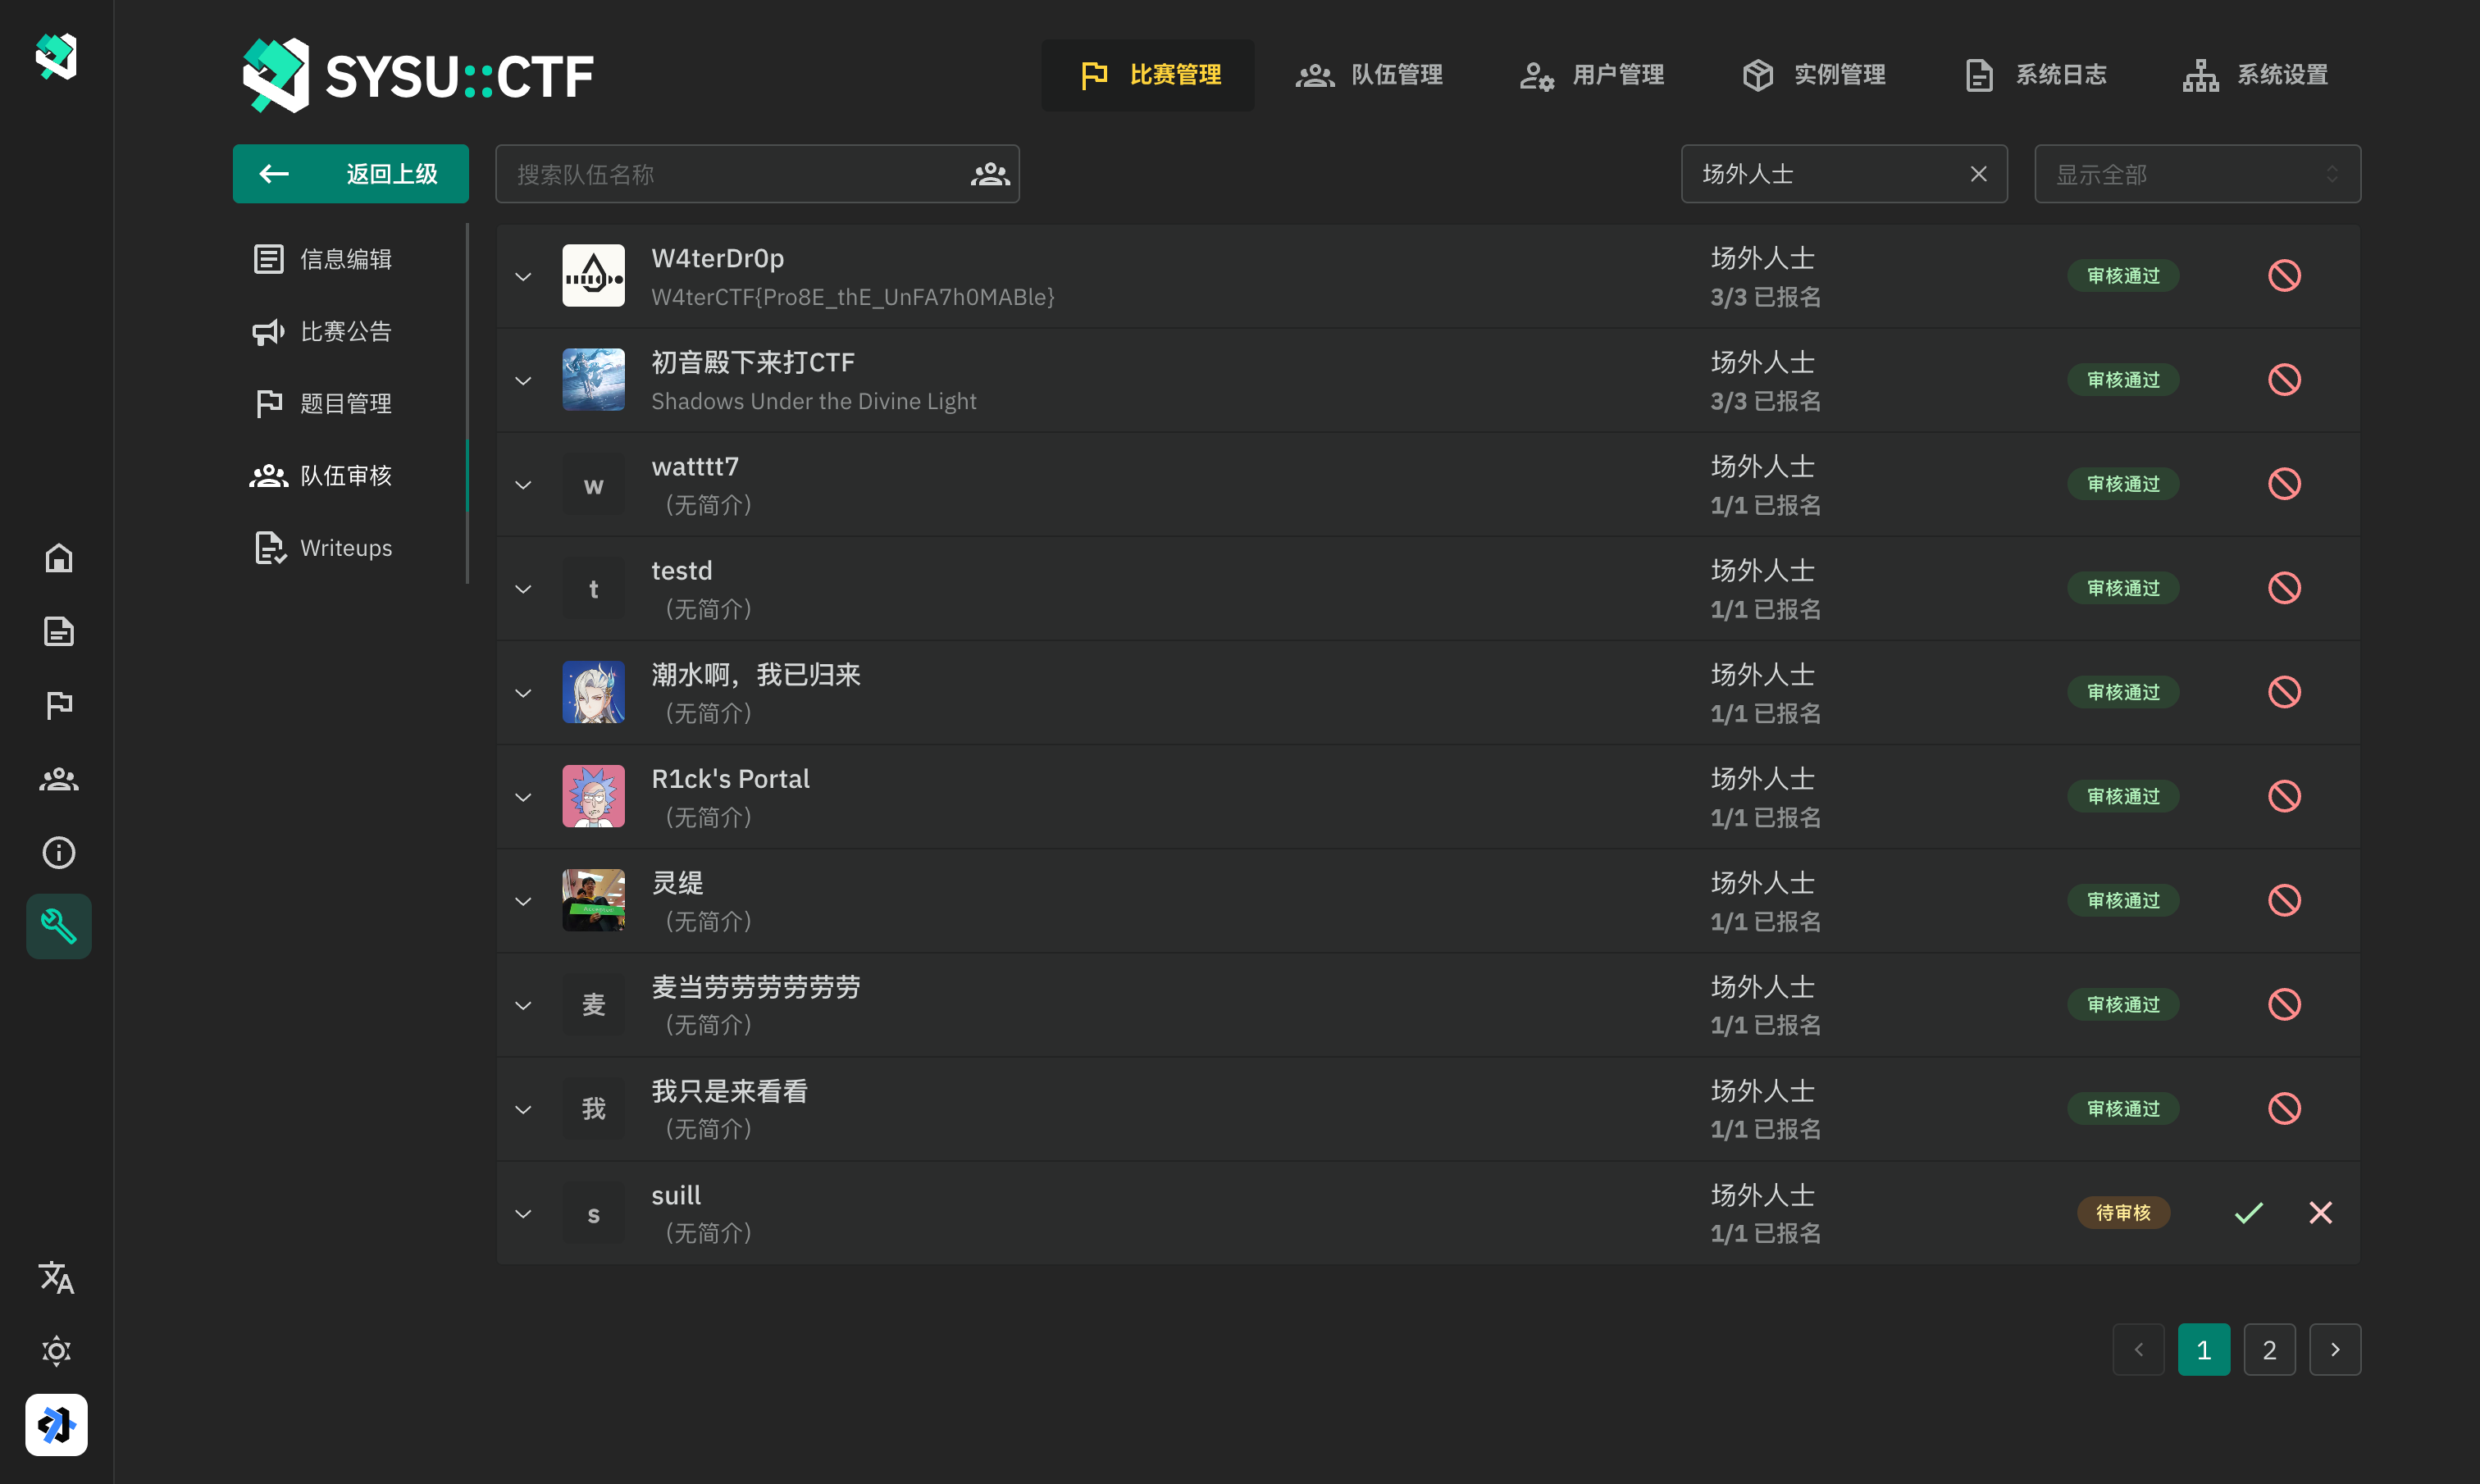The image size is (2480, 1484).
Task: Go to page 2 of teams
Action: (2269, 1350)
